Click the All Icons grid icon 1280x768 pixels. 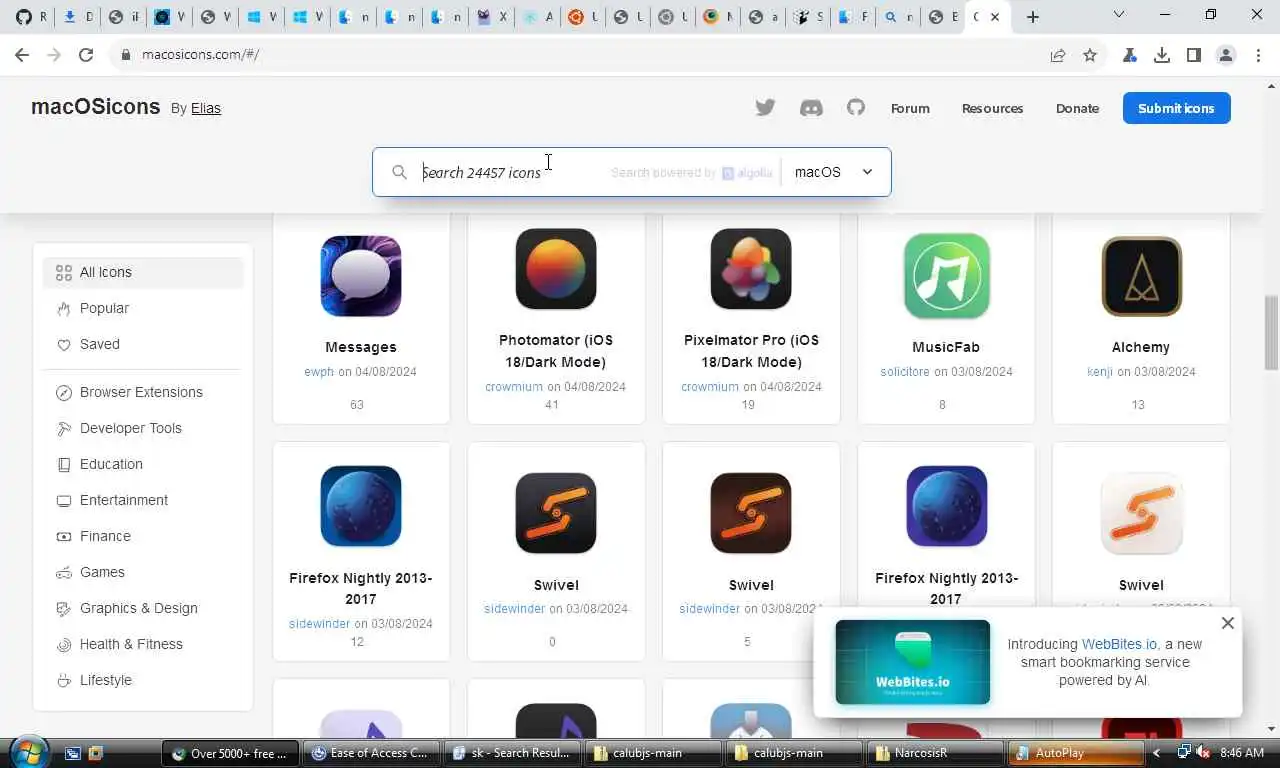[64, 272]
